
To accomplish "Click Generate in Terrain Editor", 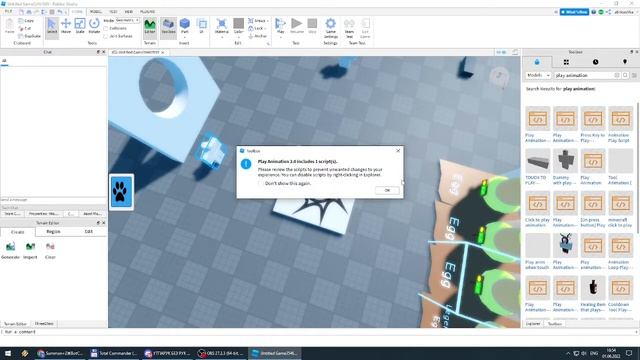I will click(x=11, y=250).
